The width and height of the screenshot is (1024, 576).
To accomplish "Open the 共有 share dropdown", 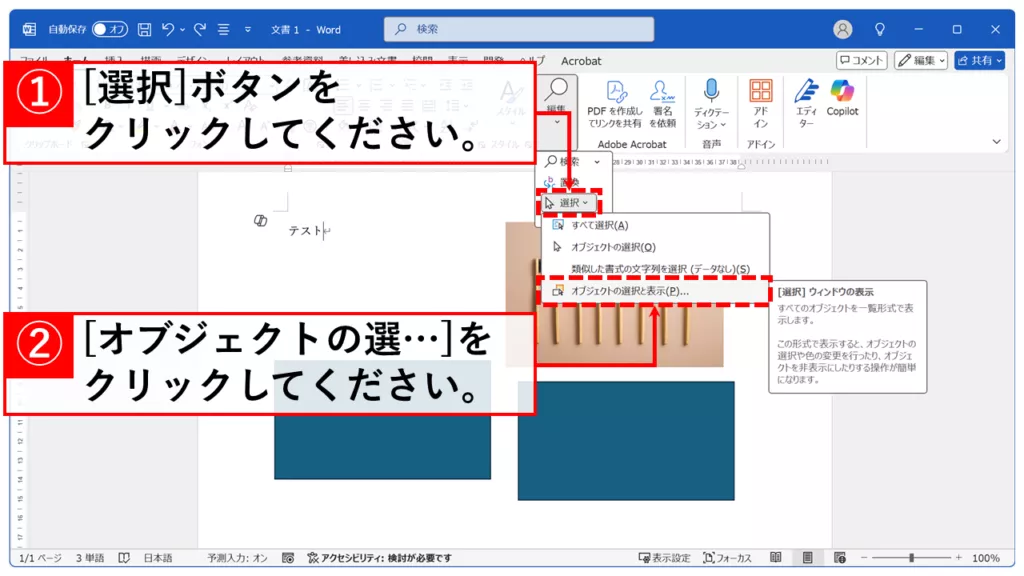I will click(979, 61).
